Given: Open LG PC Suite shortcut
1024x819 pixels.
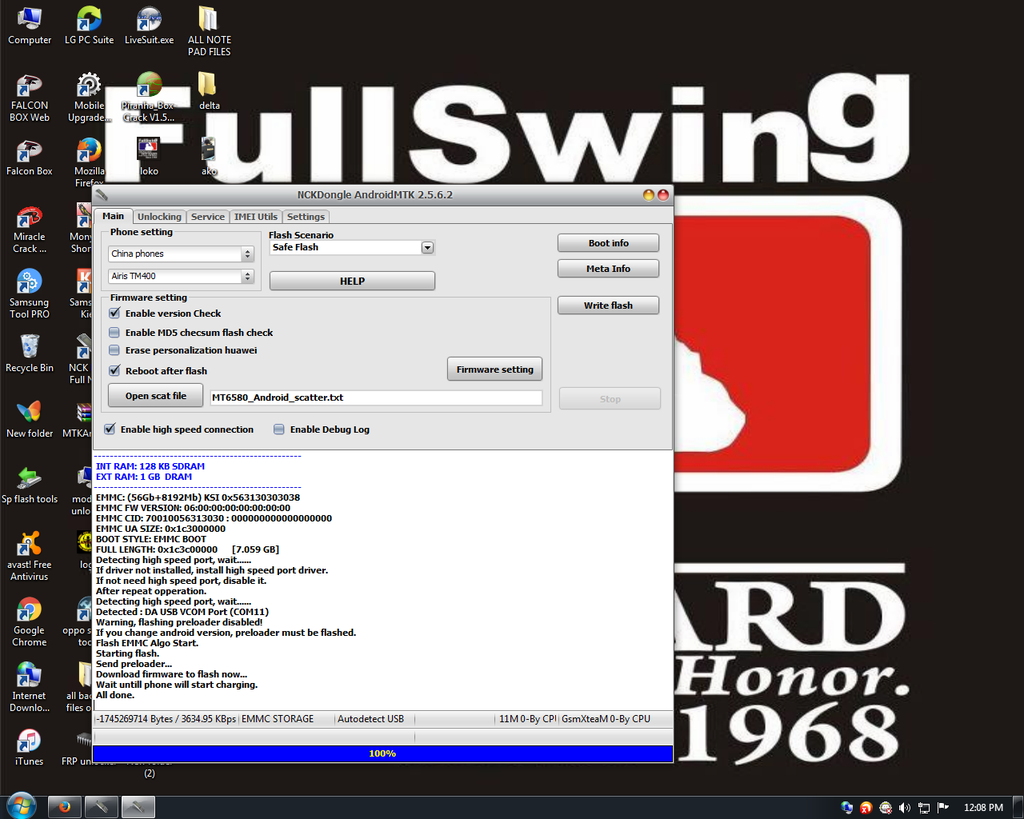Looking at the screenshot, I should [88, 22].
